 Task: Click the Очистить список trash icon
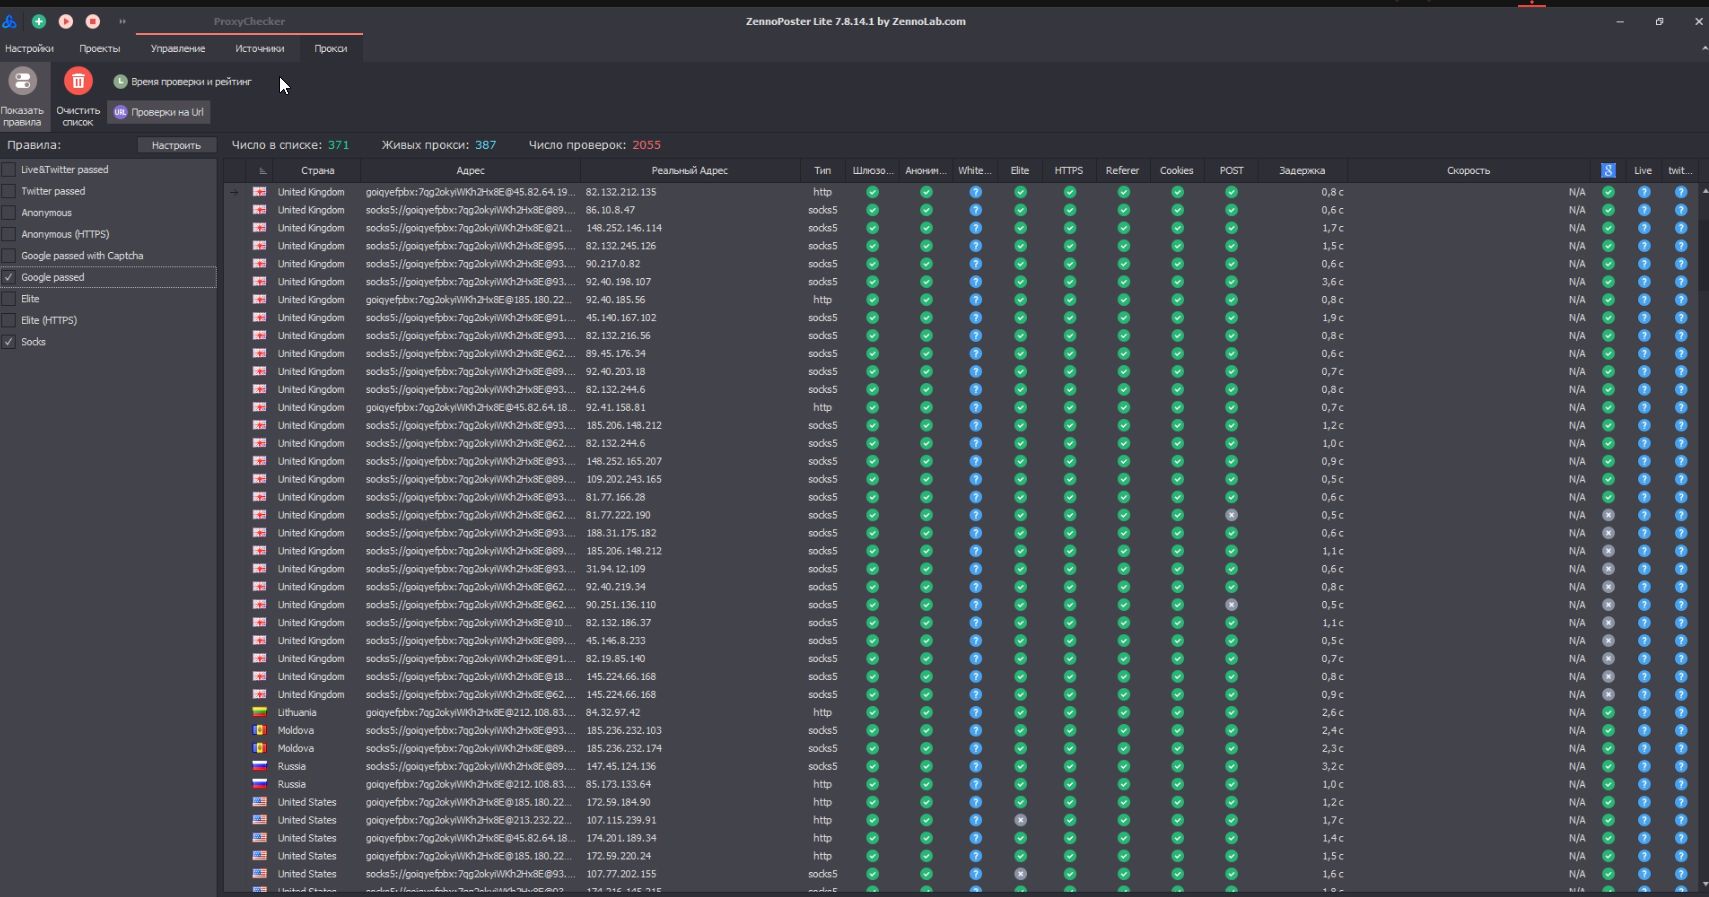78,81
